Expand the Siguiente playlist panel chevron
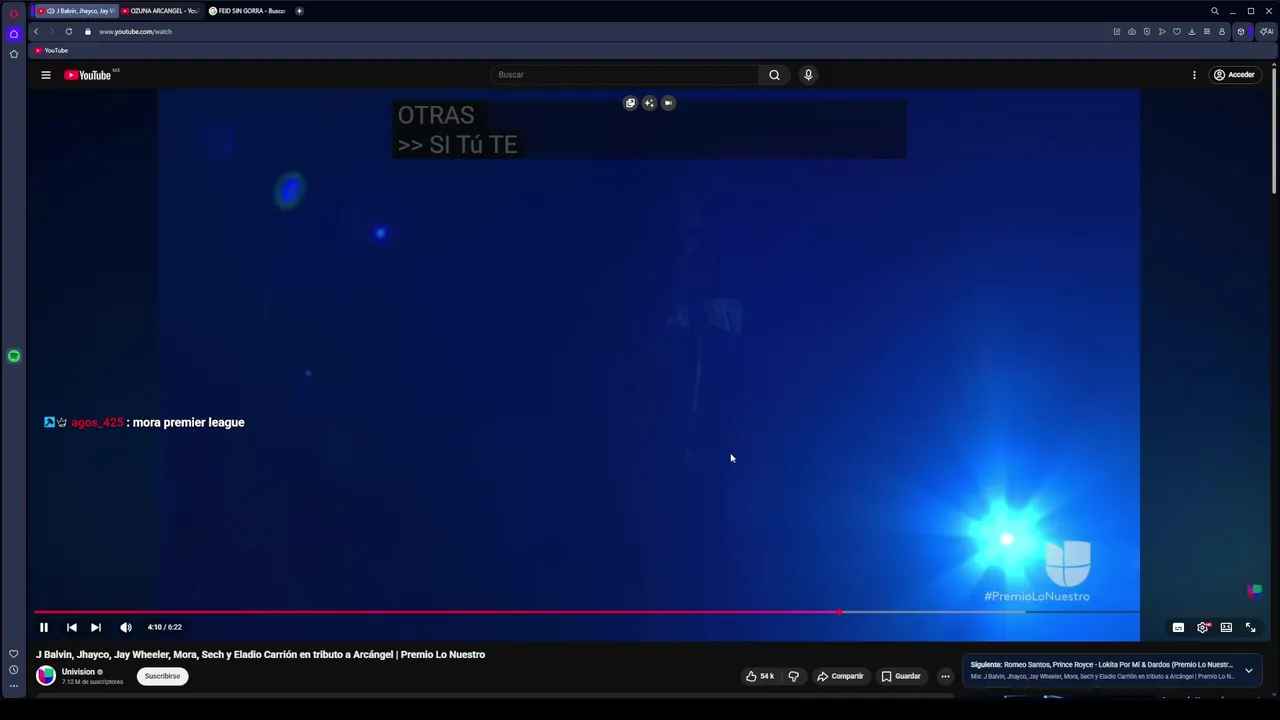The image size is (1280, 720). [x=1248, y=670]
